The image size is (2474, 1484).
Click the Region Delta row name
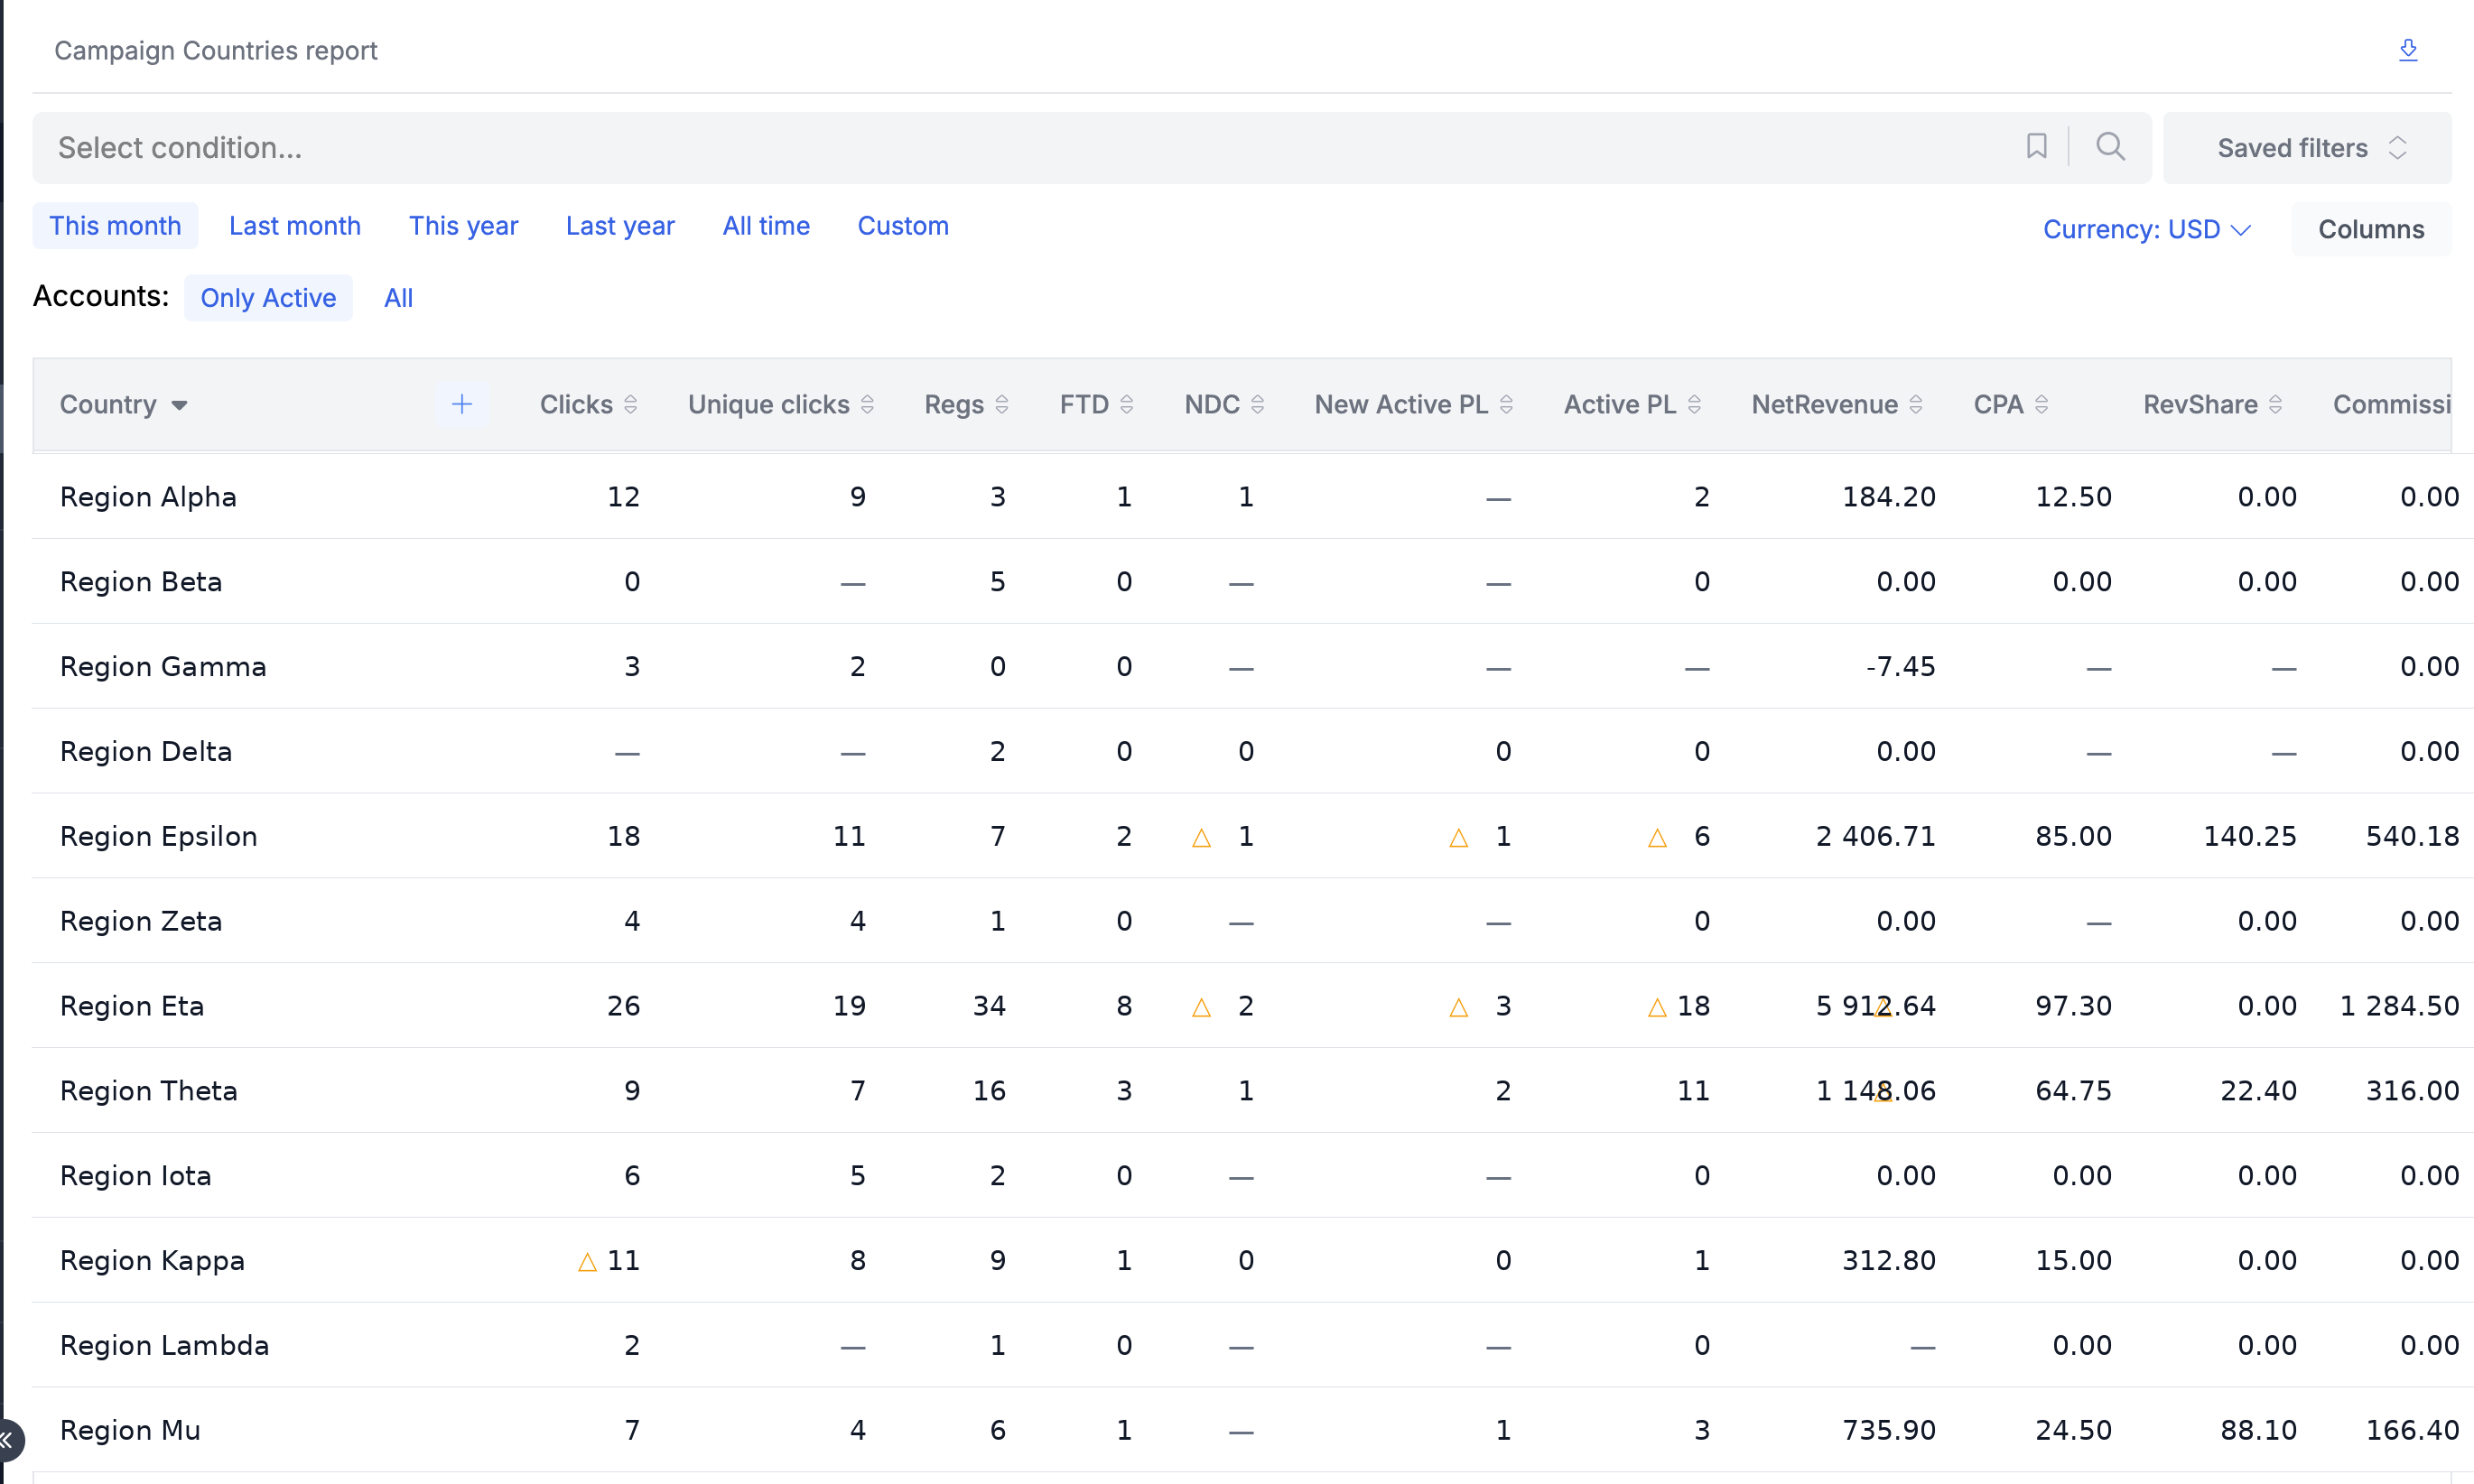coord(146,751)
